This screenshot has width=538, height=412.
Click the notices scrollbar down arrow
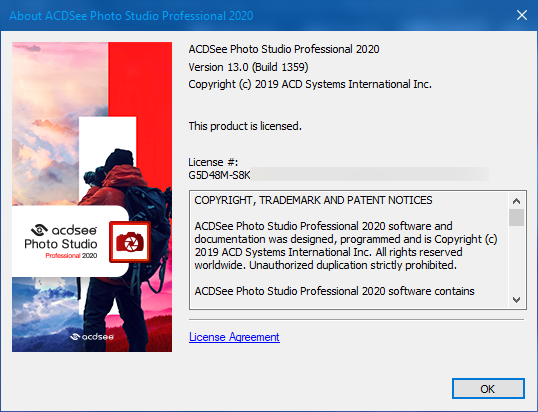tap(516, 300)
